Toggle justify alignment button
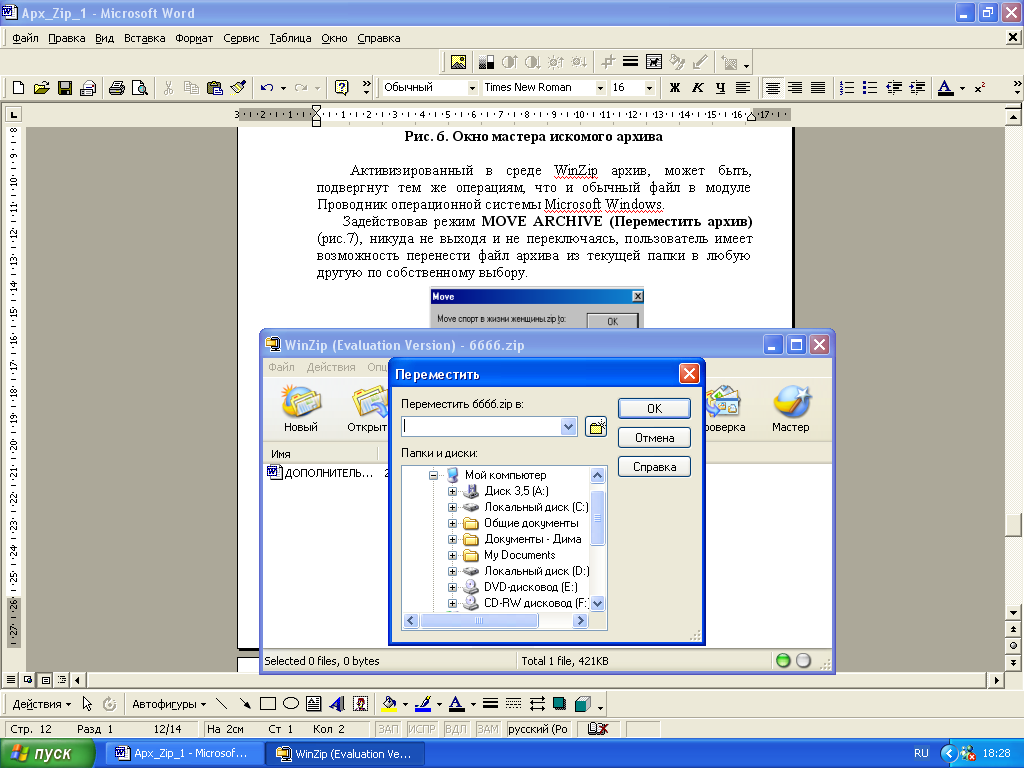Viewport: 1024px width, 768px height. (818, 88)
